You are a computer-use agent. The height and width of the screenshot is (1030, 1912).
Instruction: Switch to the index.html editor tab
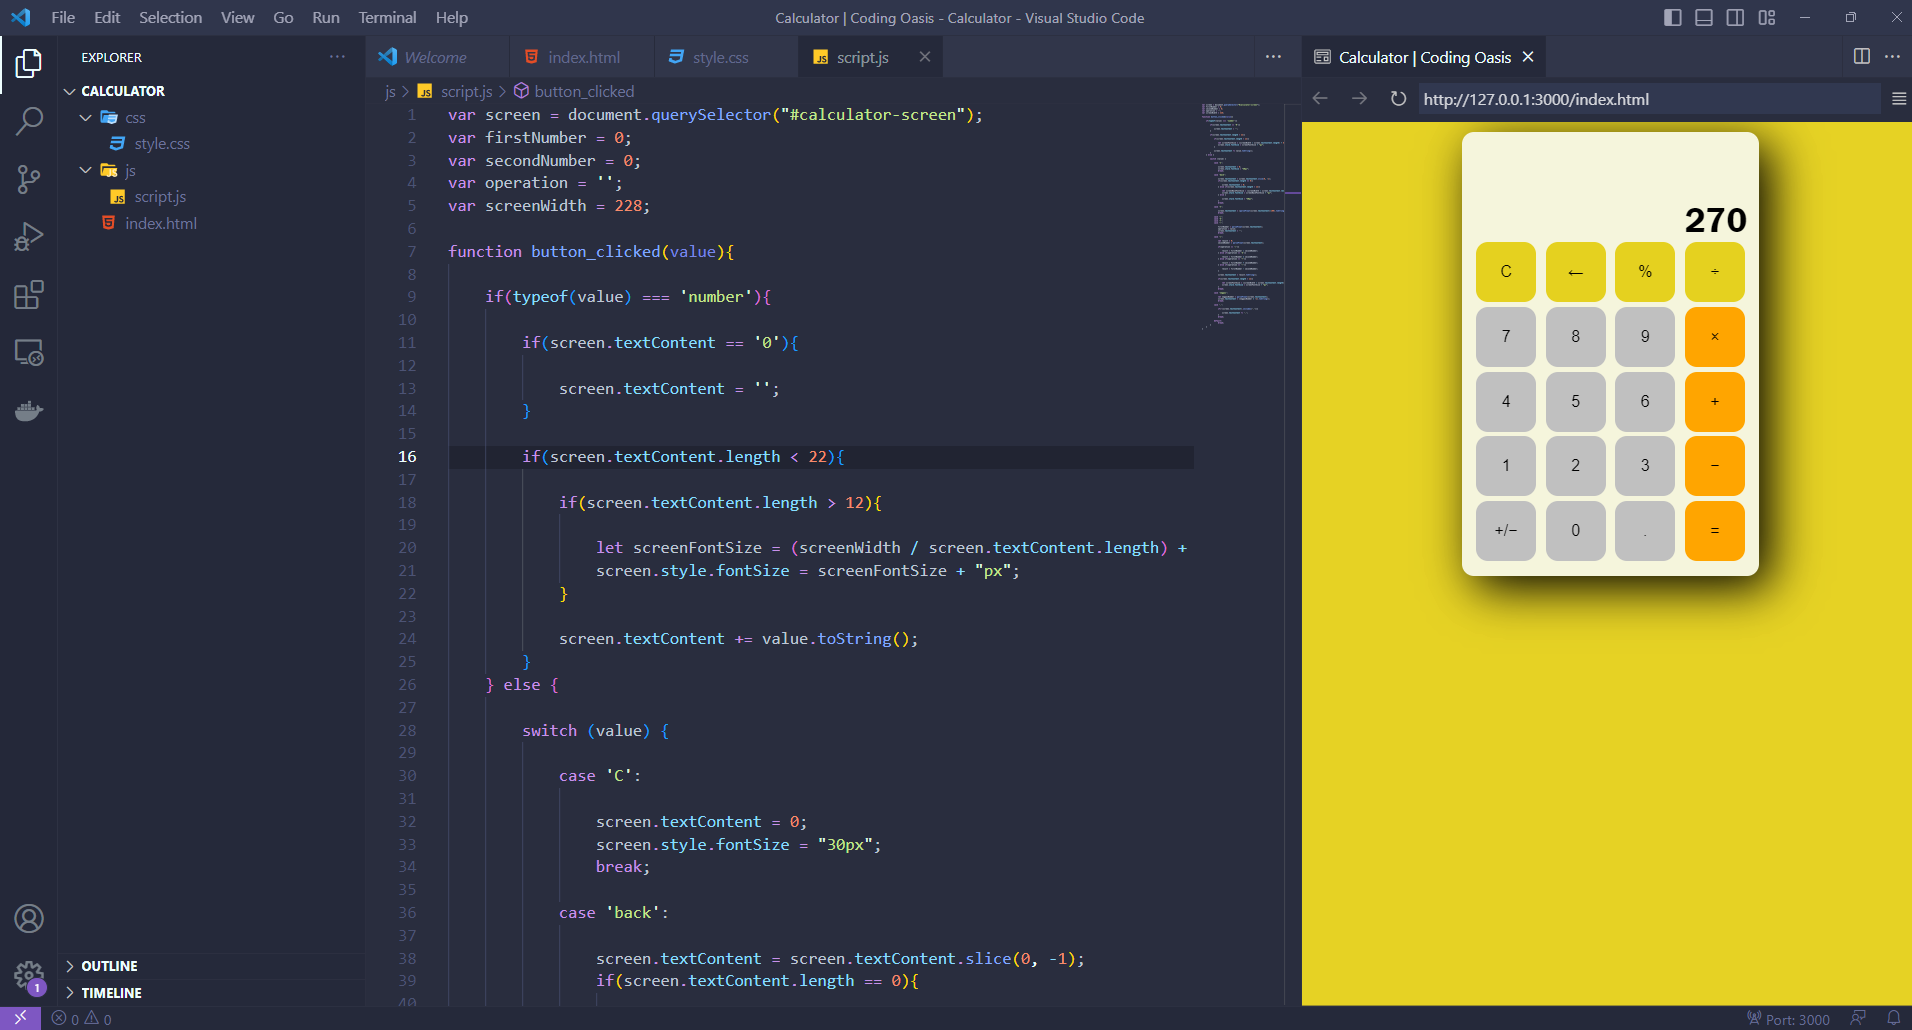(582, 57)
